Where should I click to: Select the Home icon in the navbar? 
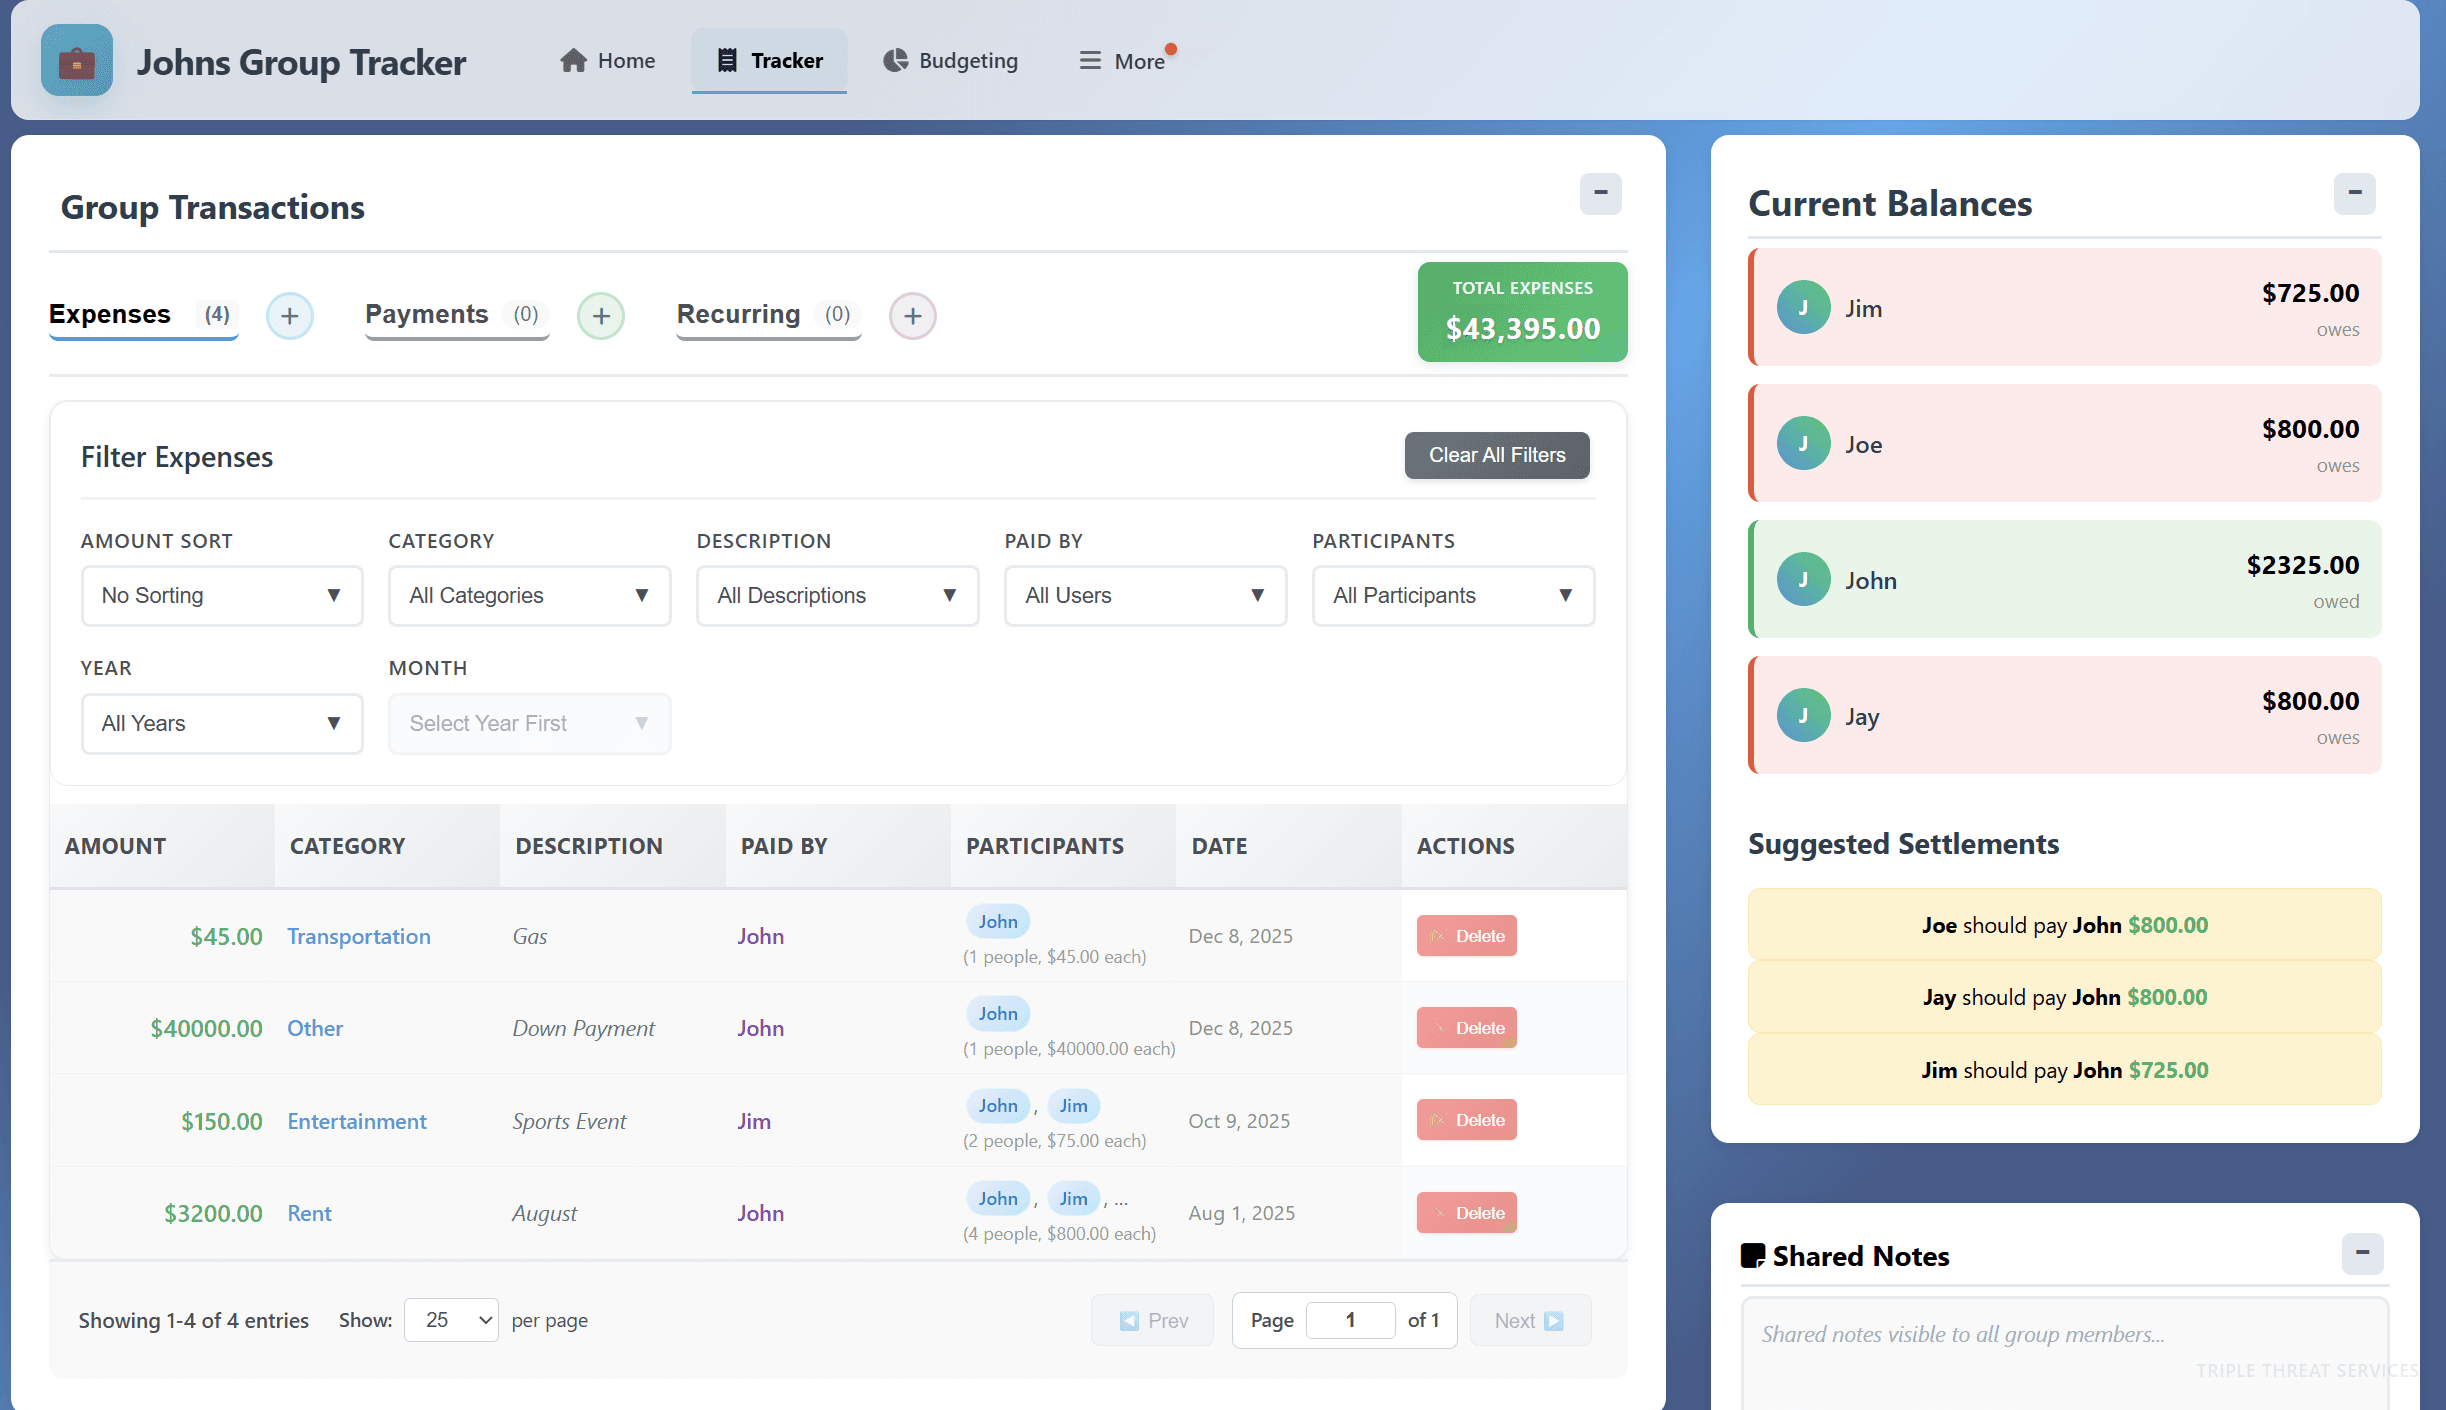pos(573,60)
